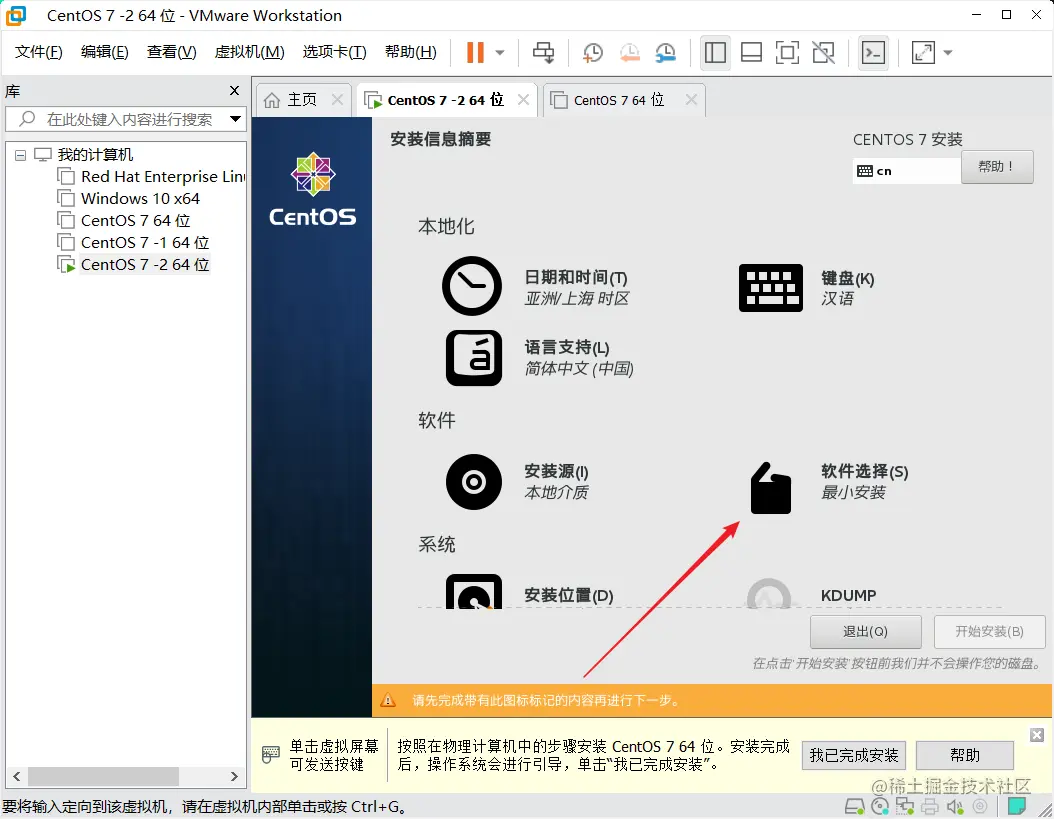Click library horizontal scrollbar thumb

click(103, 776)
